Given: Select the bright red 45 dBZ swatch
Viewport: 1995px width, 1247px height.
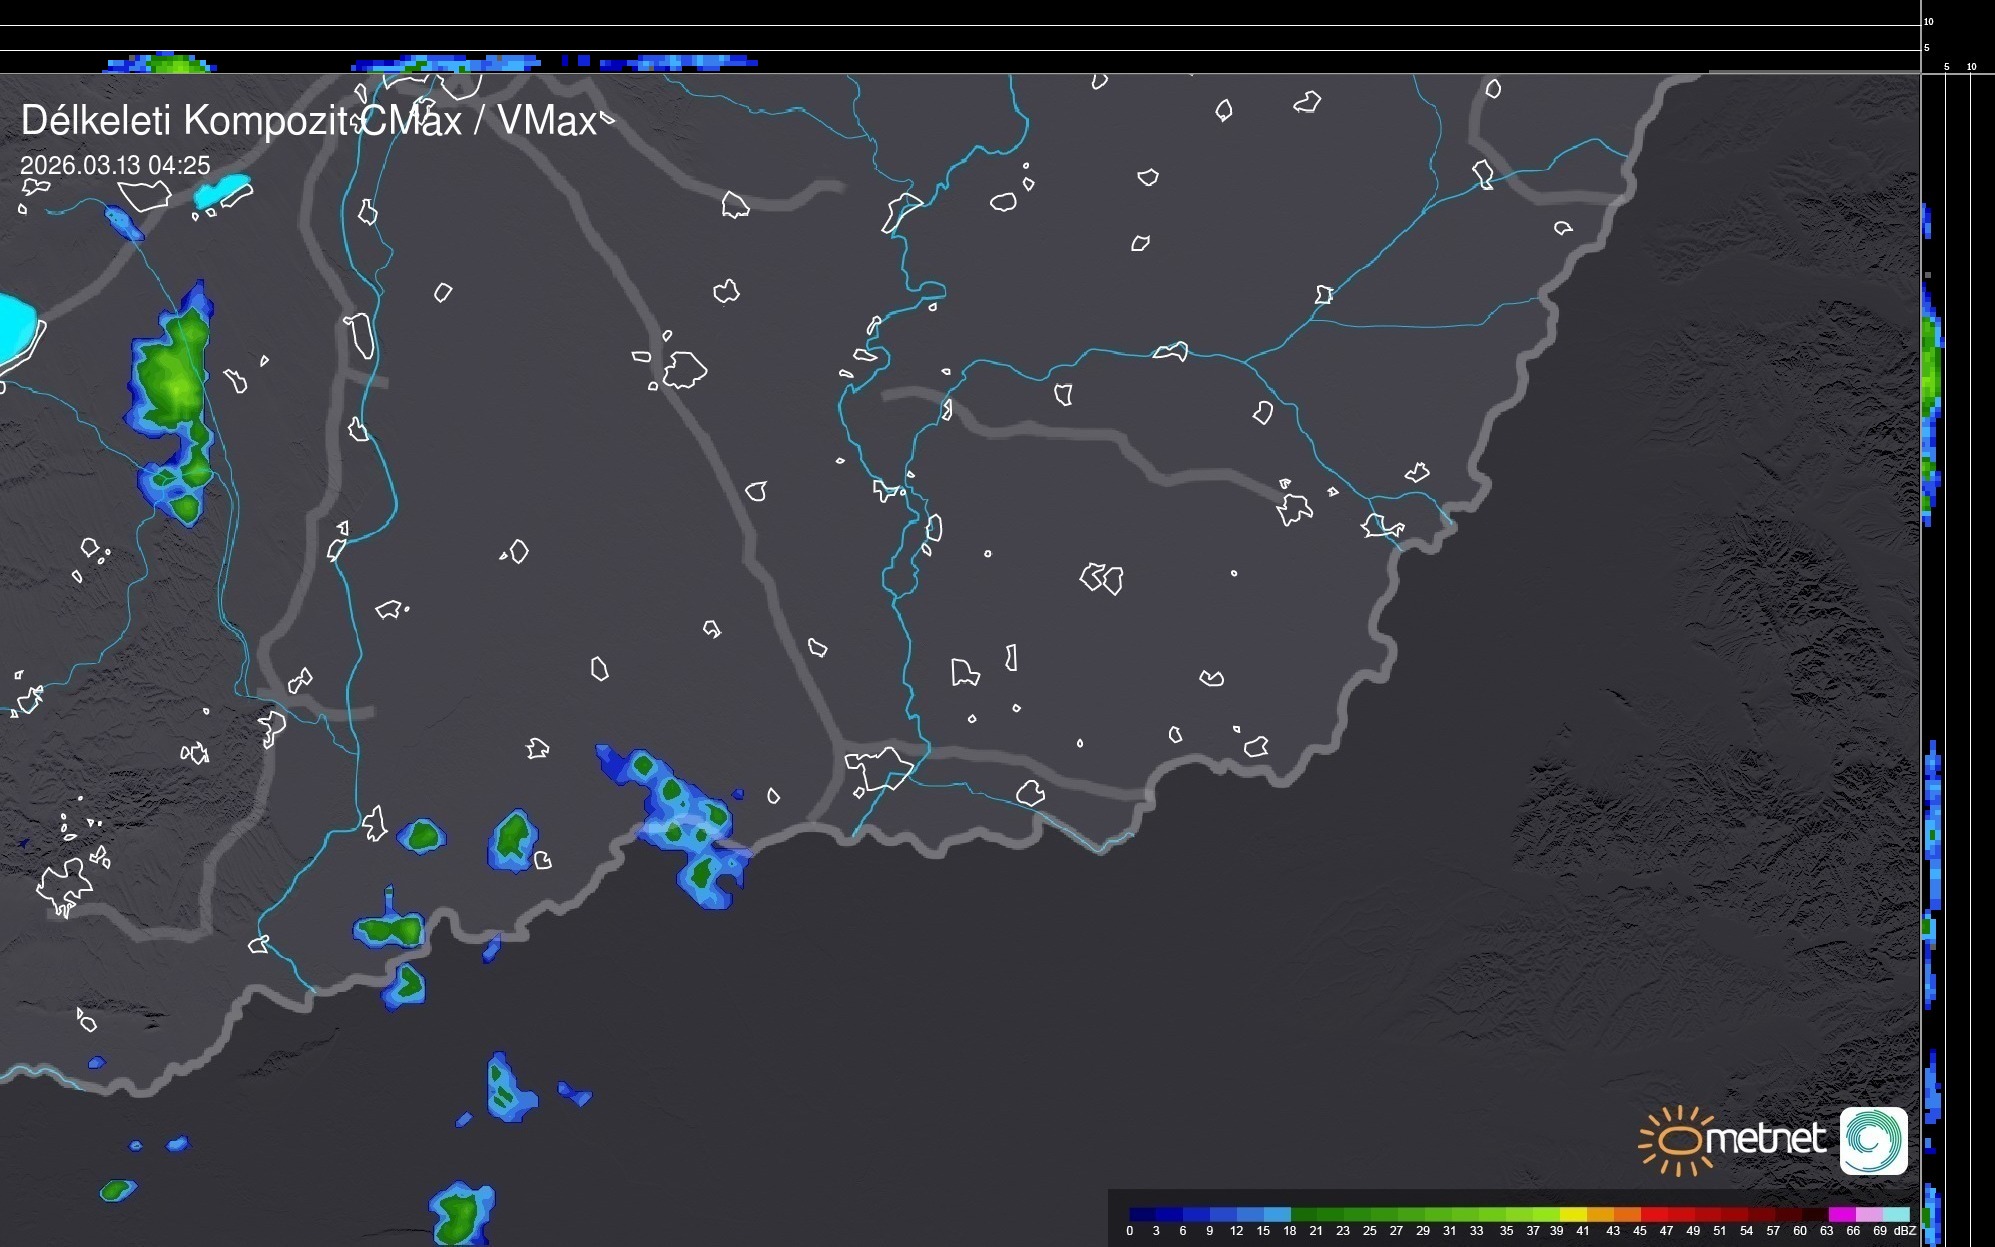Looking at the screenshot, I should 1653,1214.
